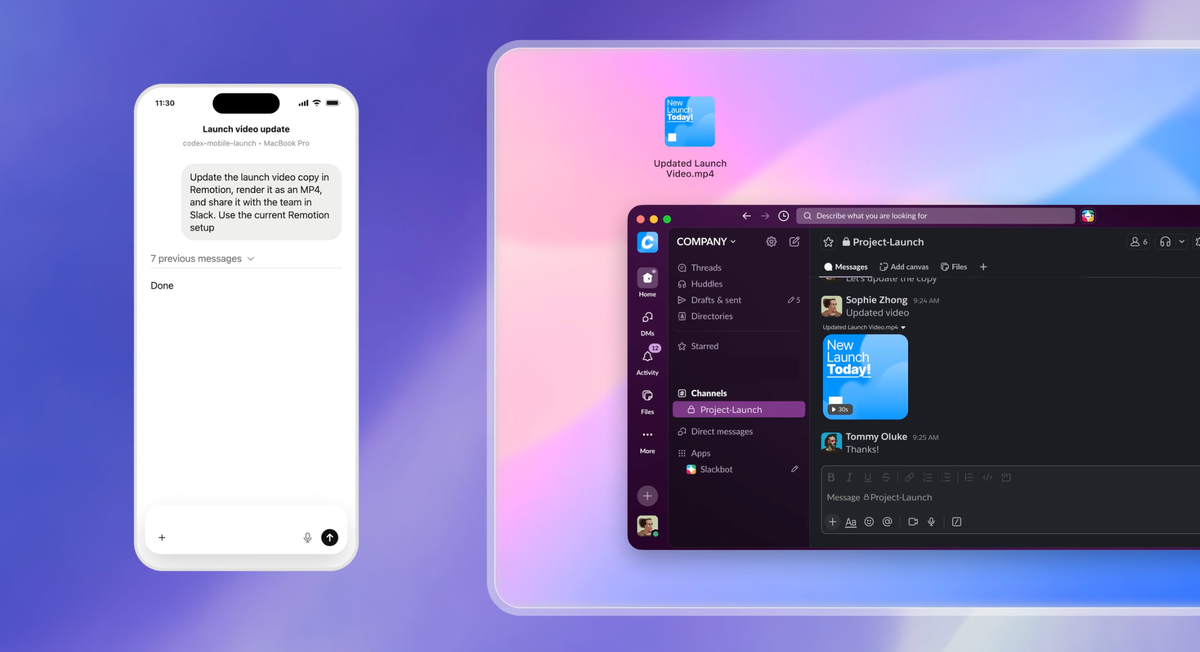
Task: Open DMs in the Slack sidebar
Action: coord(647,323)
